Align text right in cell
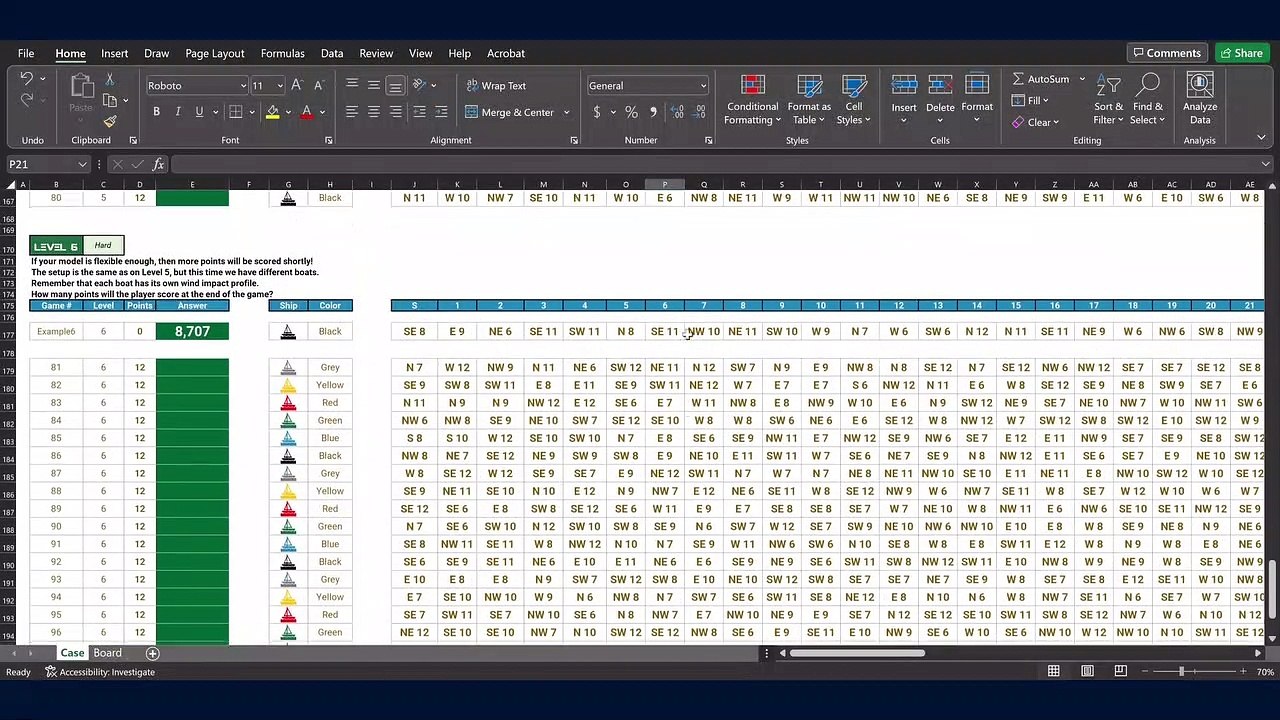This screenshot has height=720, width=1280. [x=396, y=112]
